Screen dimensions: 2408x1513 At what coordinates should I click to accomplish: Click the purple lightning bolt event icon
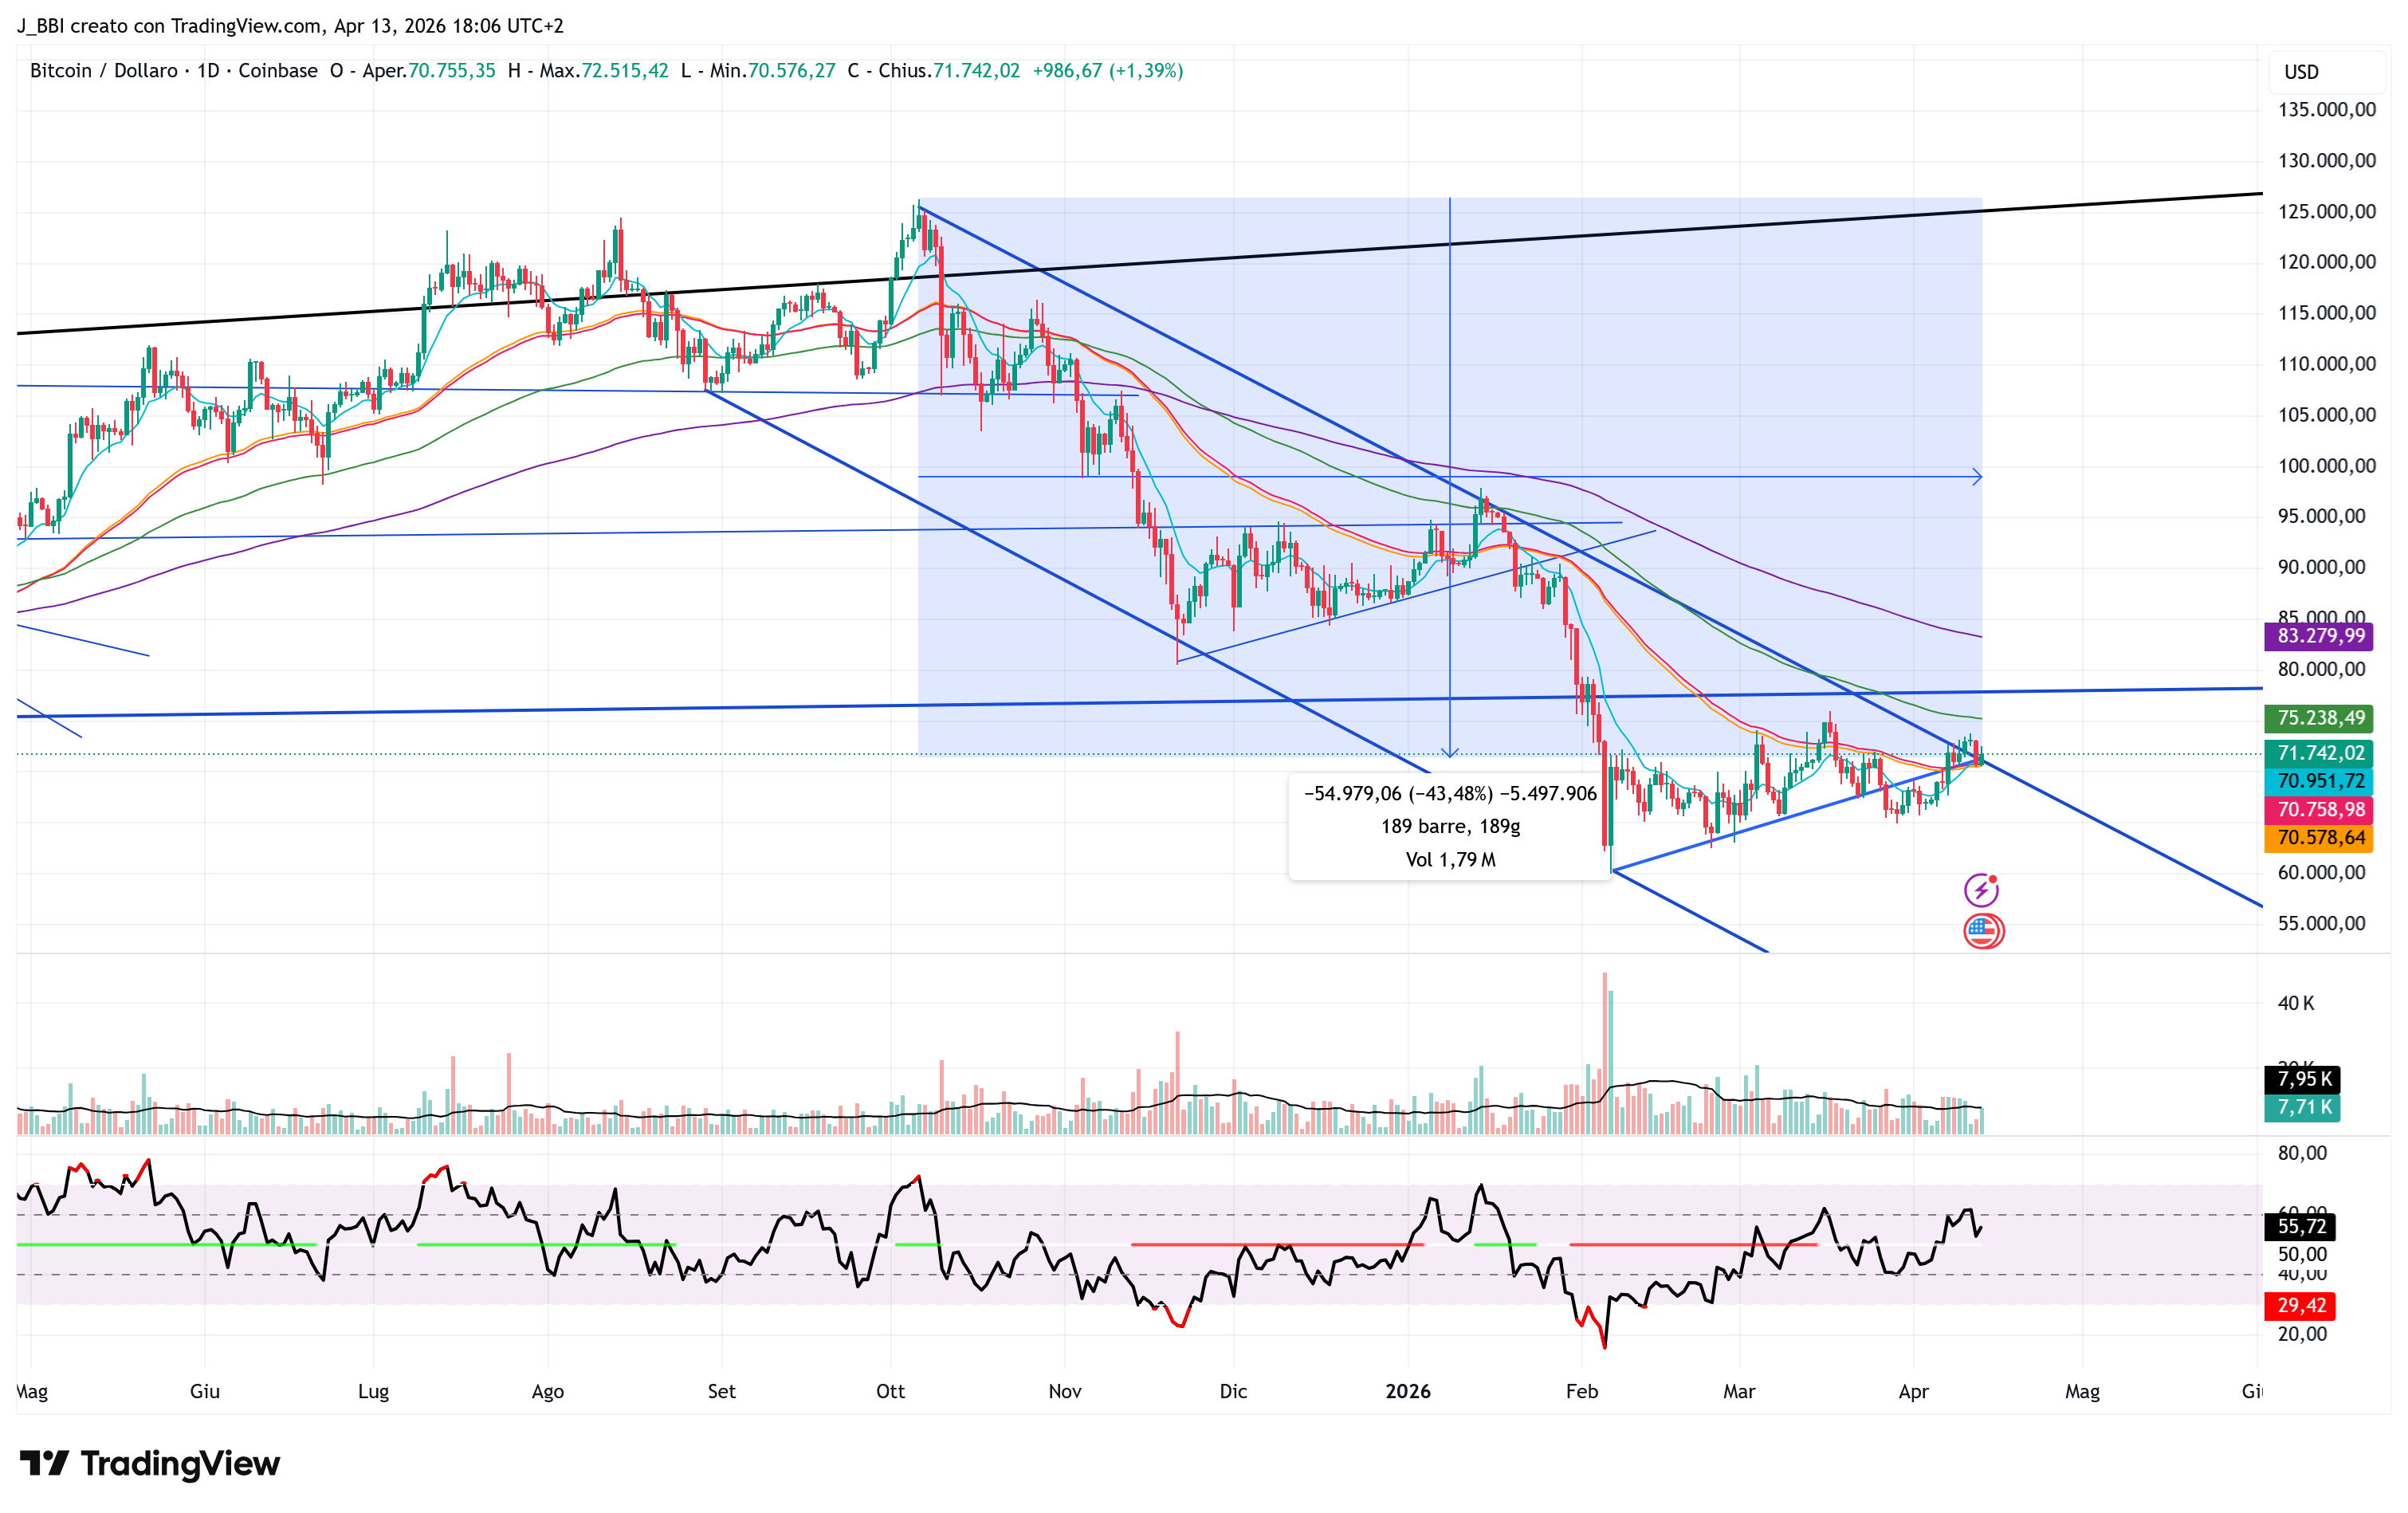pyautogui.click(x=1981, y=889)
